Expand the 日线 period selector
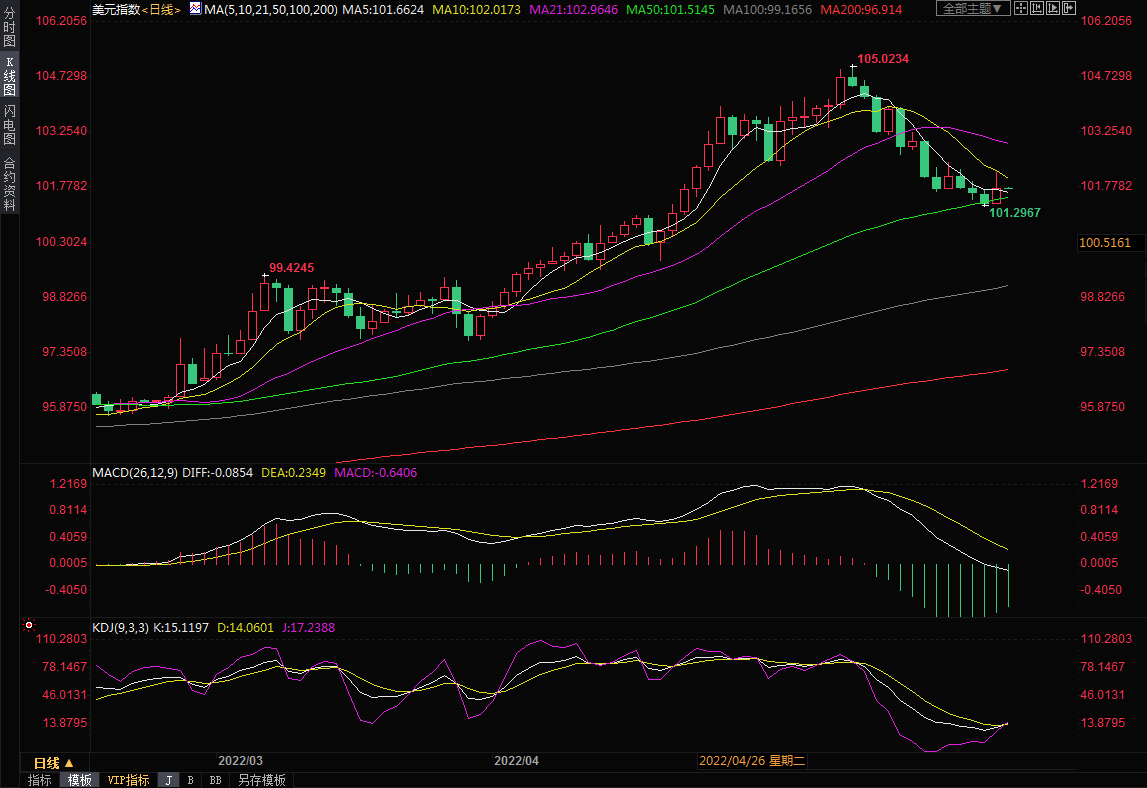Viewport: 1147px width, 788px height. click(x=54, y=762)
